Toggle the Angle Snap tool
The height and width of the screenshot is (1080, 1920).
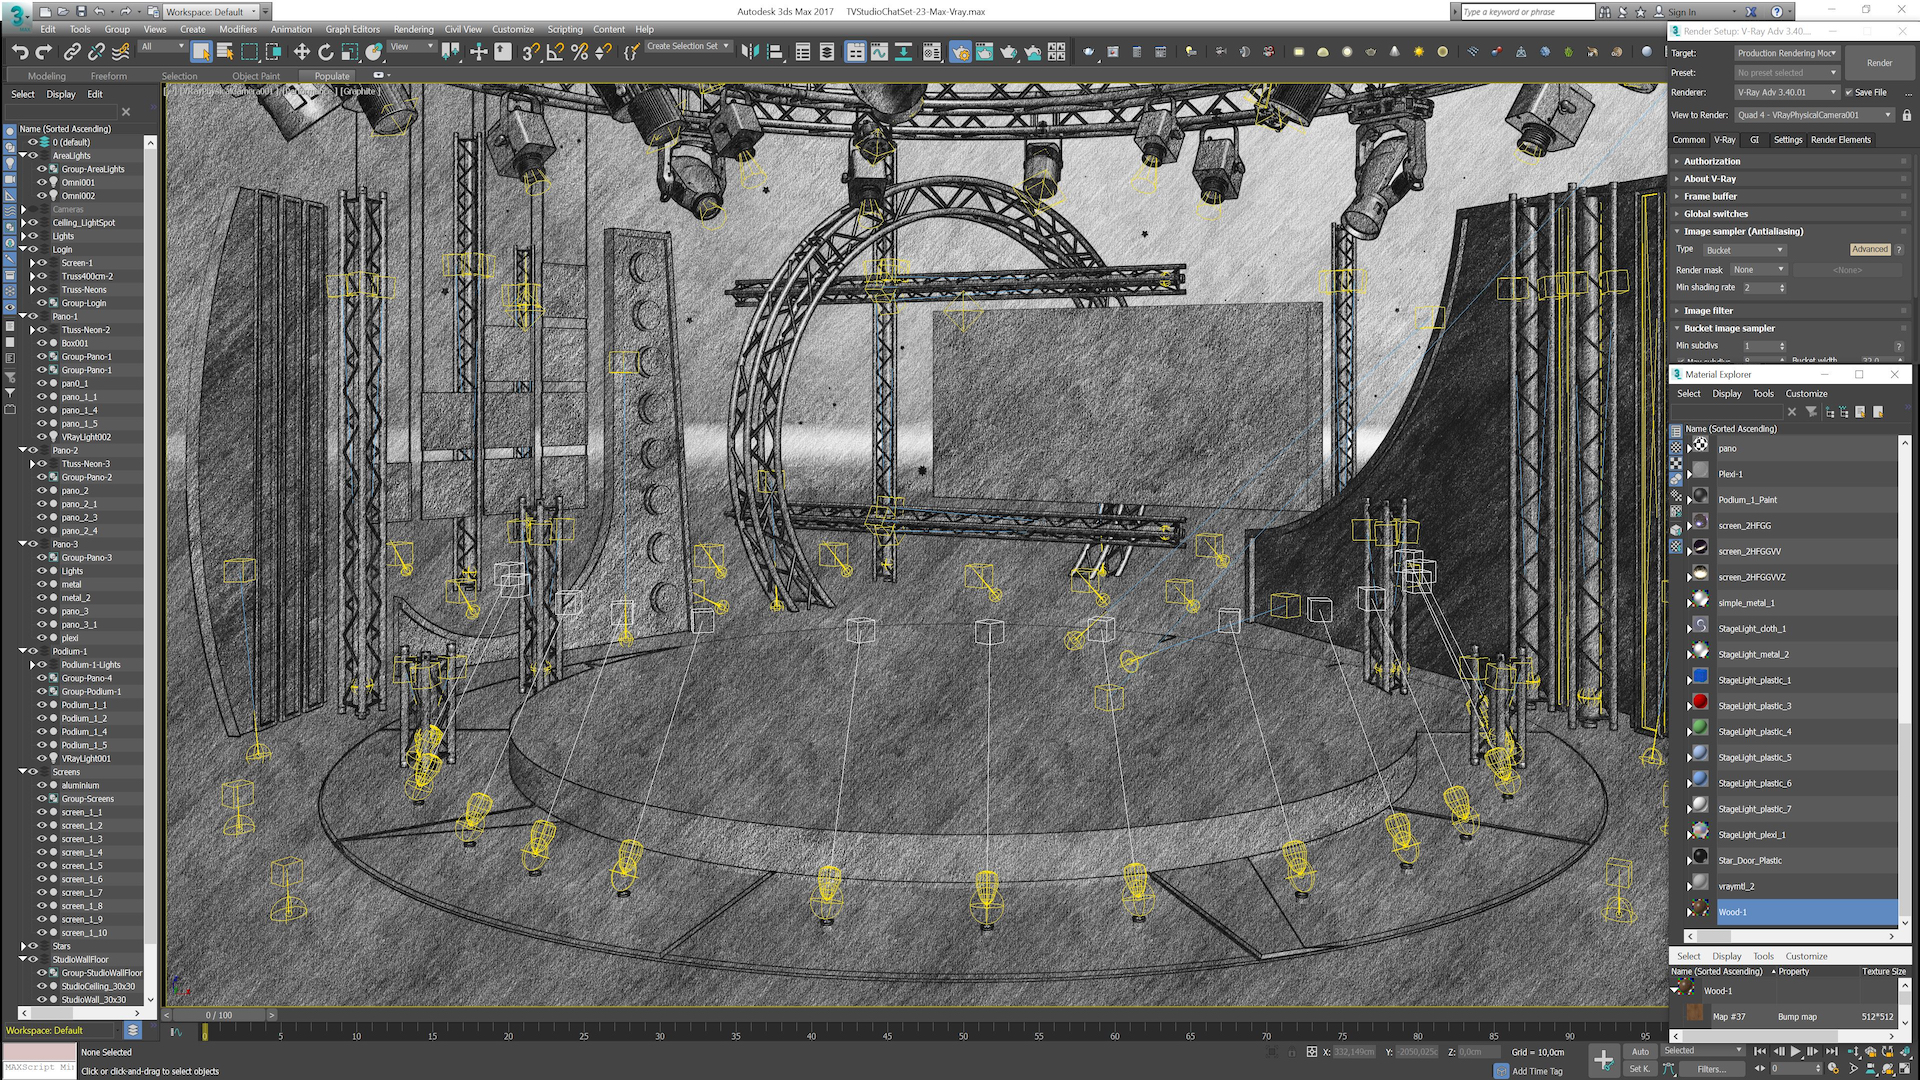click(554, 52)
